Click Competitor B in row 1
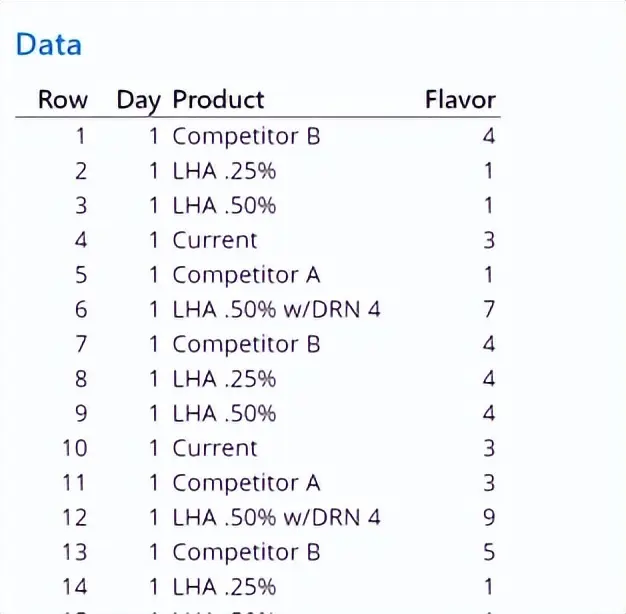This screenshot has width=626, height=614. tap(246, 137)
